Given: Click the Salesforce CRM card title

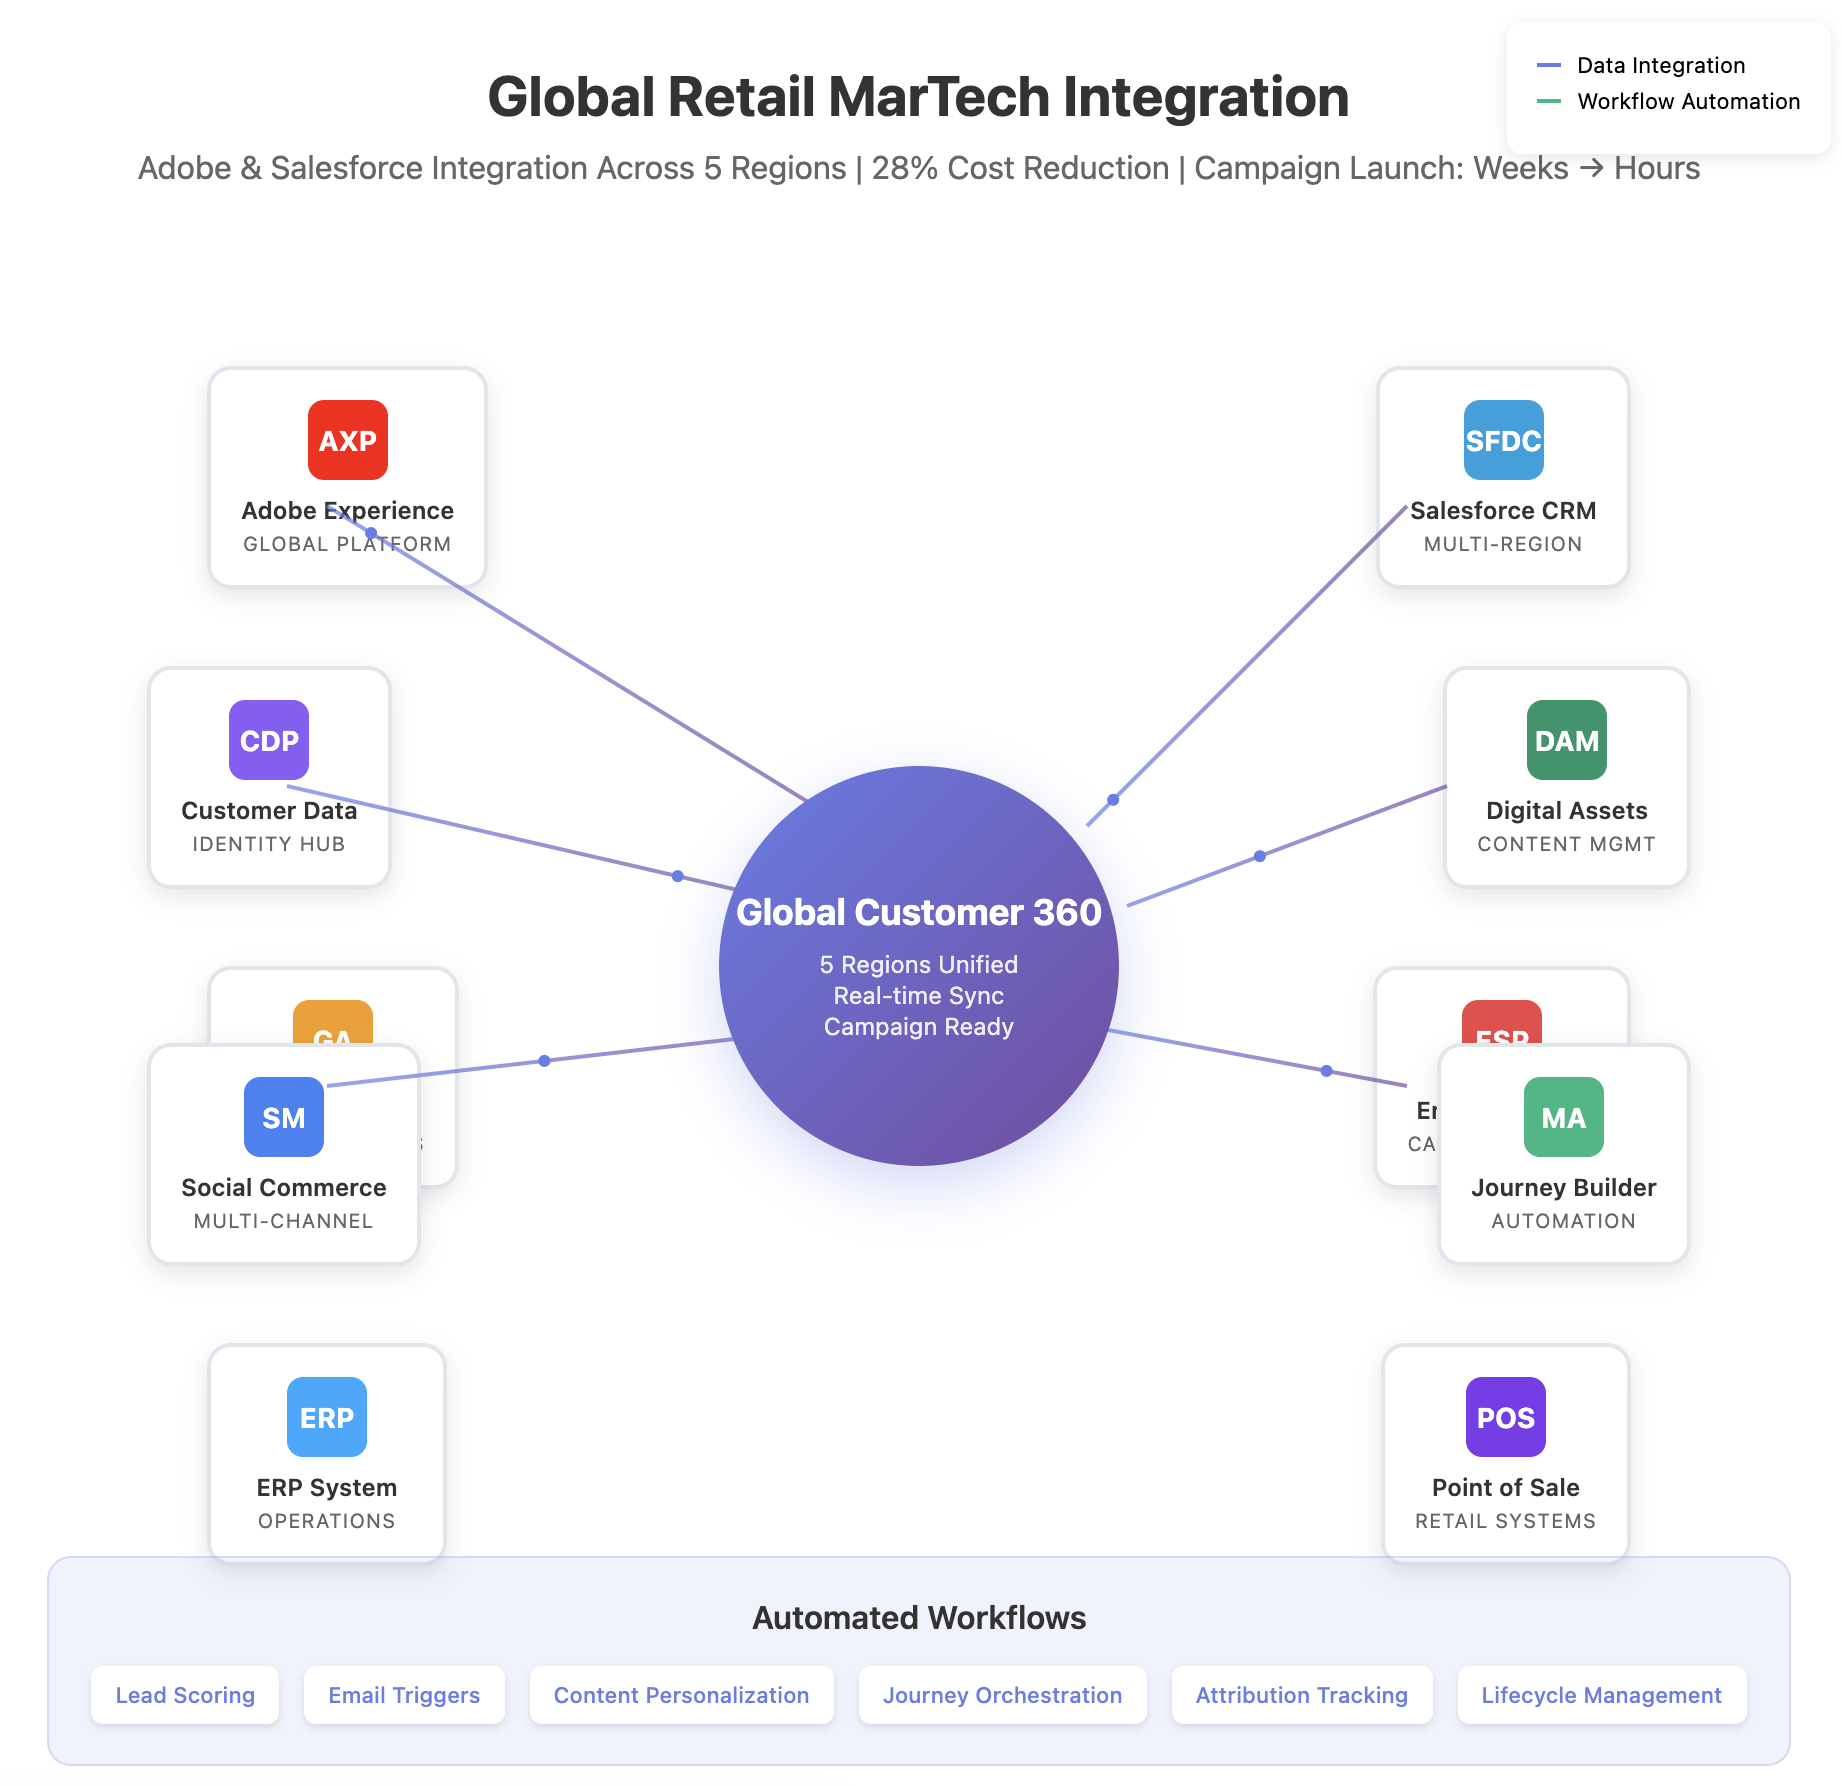Looking at the screenshot, I should coord(1503,510).
